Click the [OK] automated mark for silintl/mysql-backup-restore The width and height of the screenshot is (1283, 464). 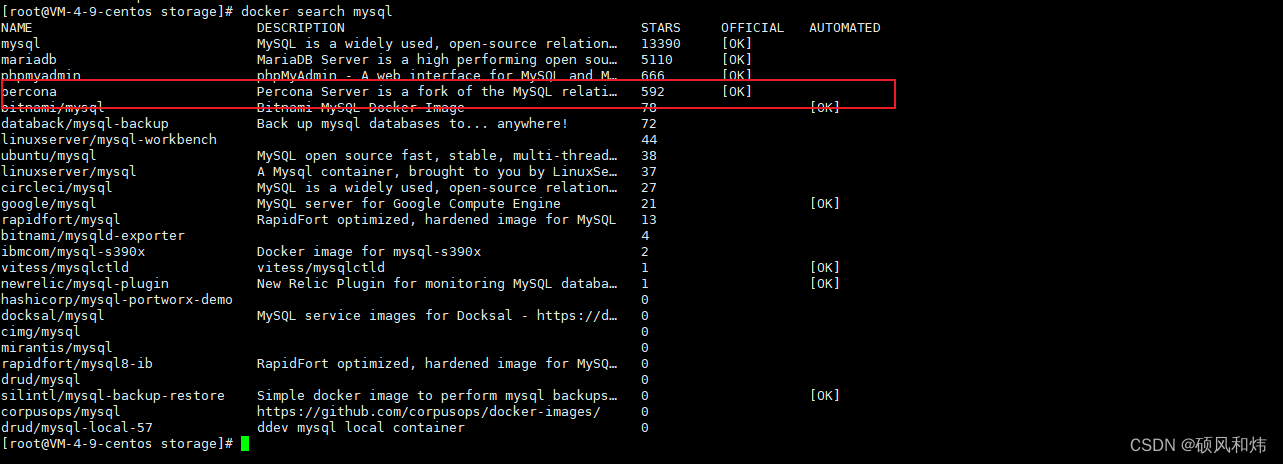825,396
